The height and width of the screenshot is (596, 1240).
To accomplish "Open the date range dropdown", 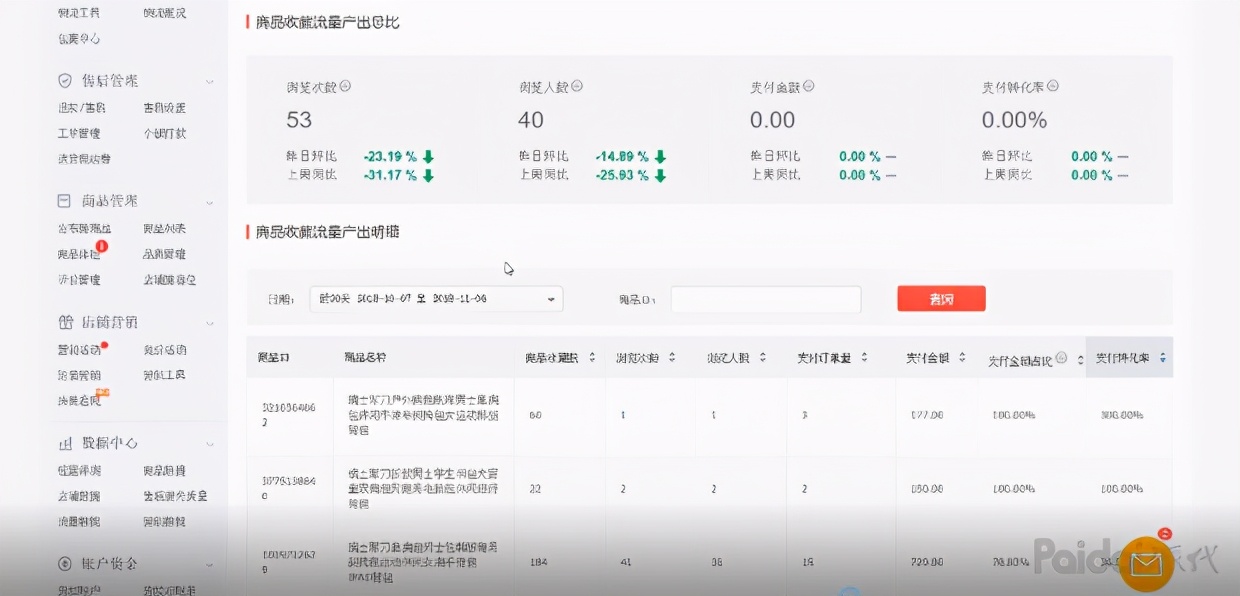I will coord(549,298).
